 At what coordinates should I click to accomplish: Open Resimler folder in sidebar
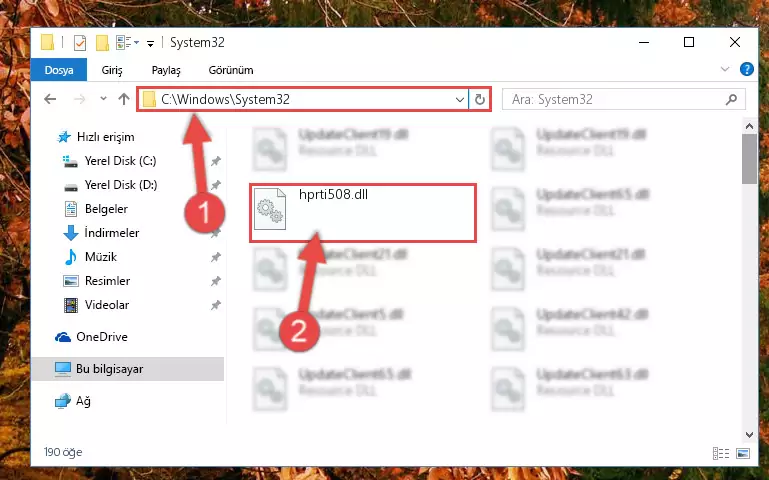pos(107,281)
